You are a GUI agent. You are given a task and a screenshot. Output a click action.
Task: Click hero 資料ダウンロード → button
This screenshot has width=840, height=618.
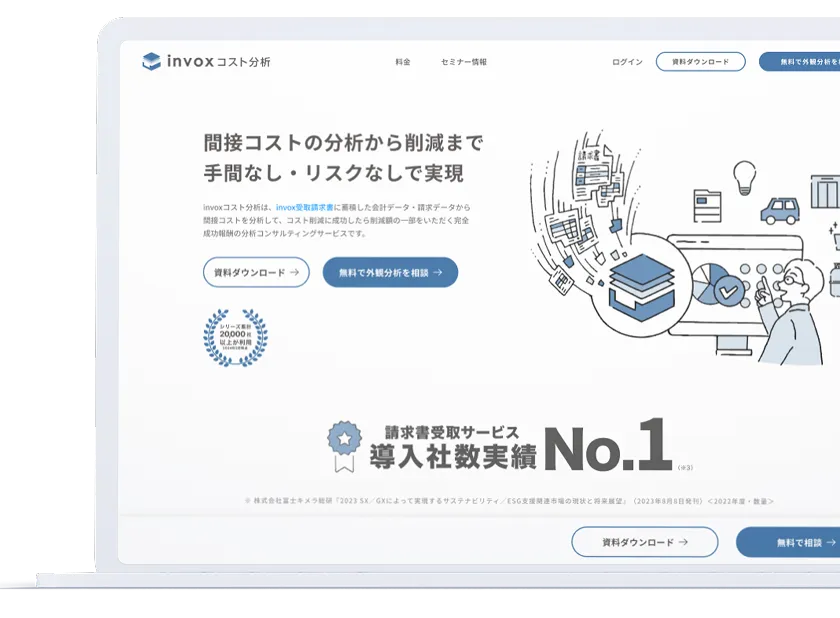point(256,272)
